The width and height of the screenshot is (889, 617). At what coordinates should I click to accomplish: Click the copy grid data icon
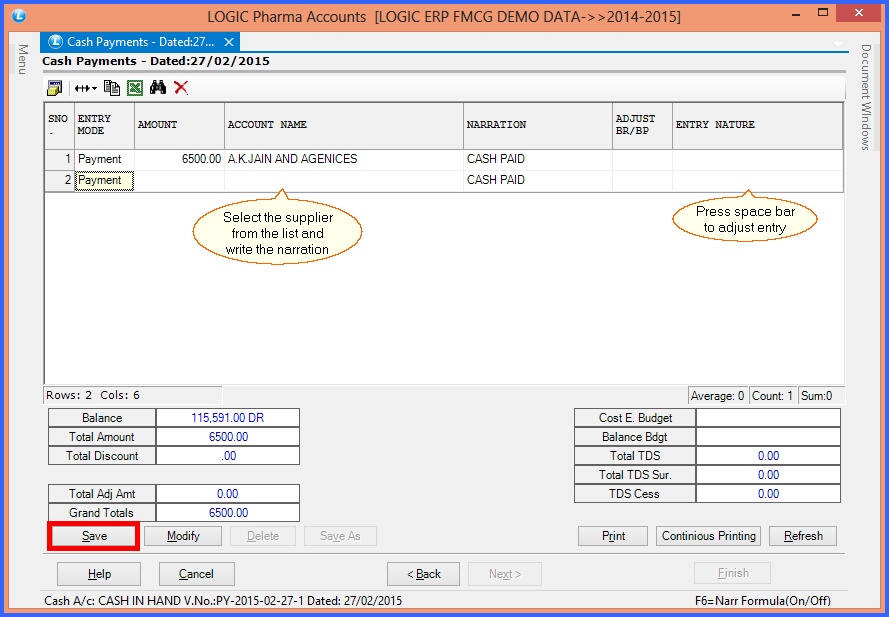[112, 88]
